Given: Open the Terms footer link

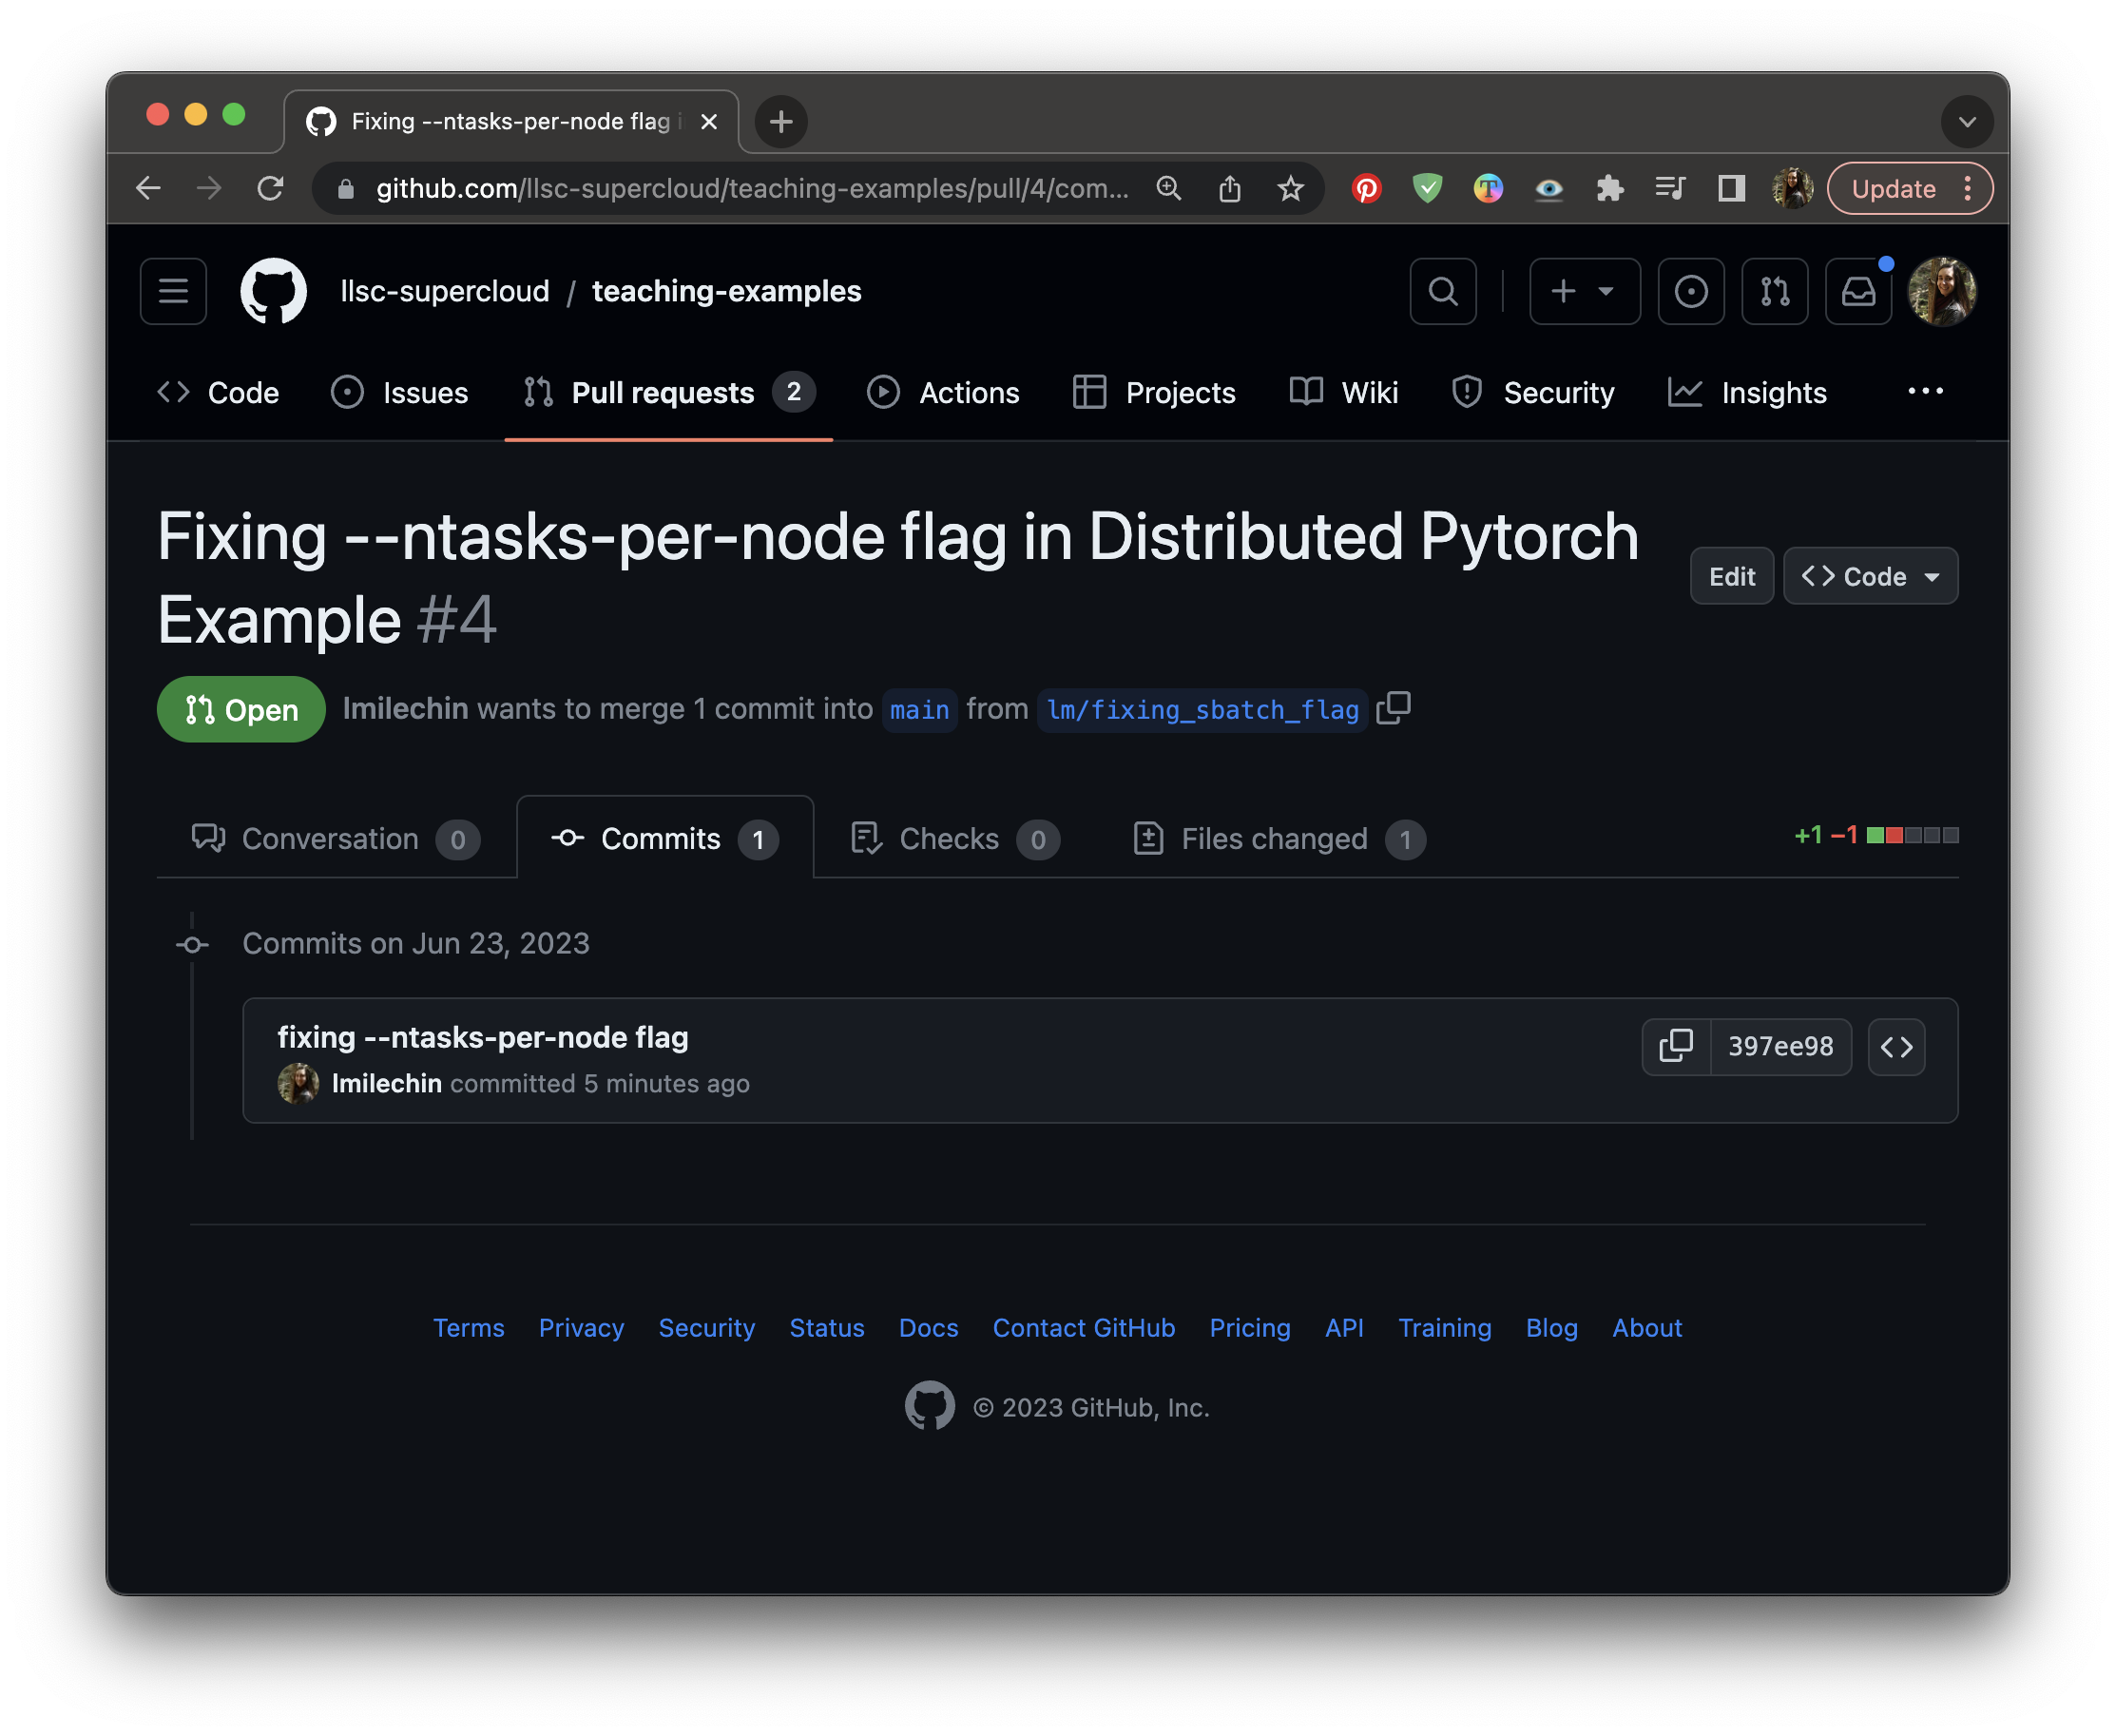Looking at the screenshot, I should (x=468, y=1327).
